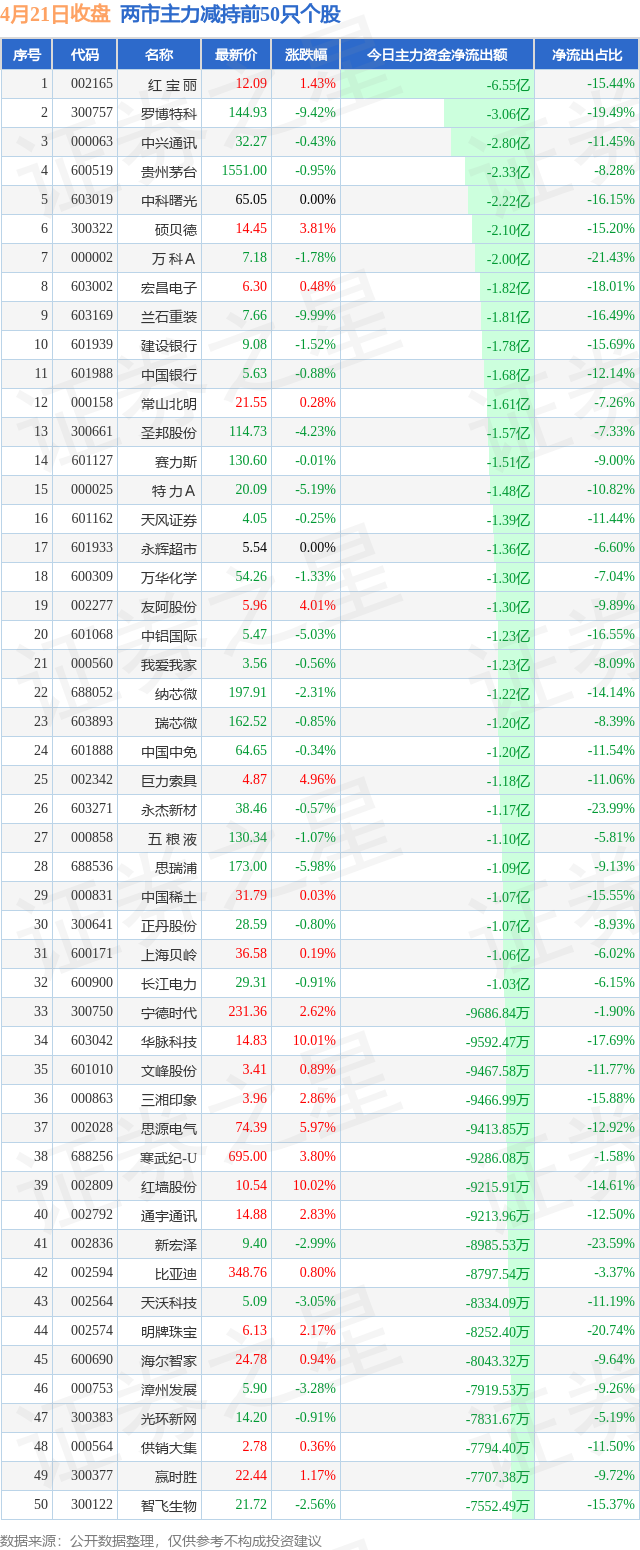The image size is (640, 1550).
Task: Select stock code 300757
Action: point(92,113)
